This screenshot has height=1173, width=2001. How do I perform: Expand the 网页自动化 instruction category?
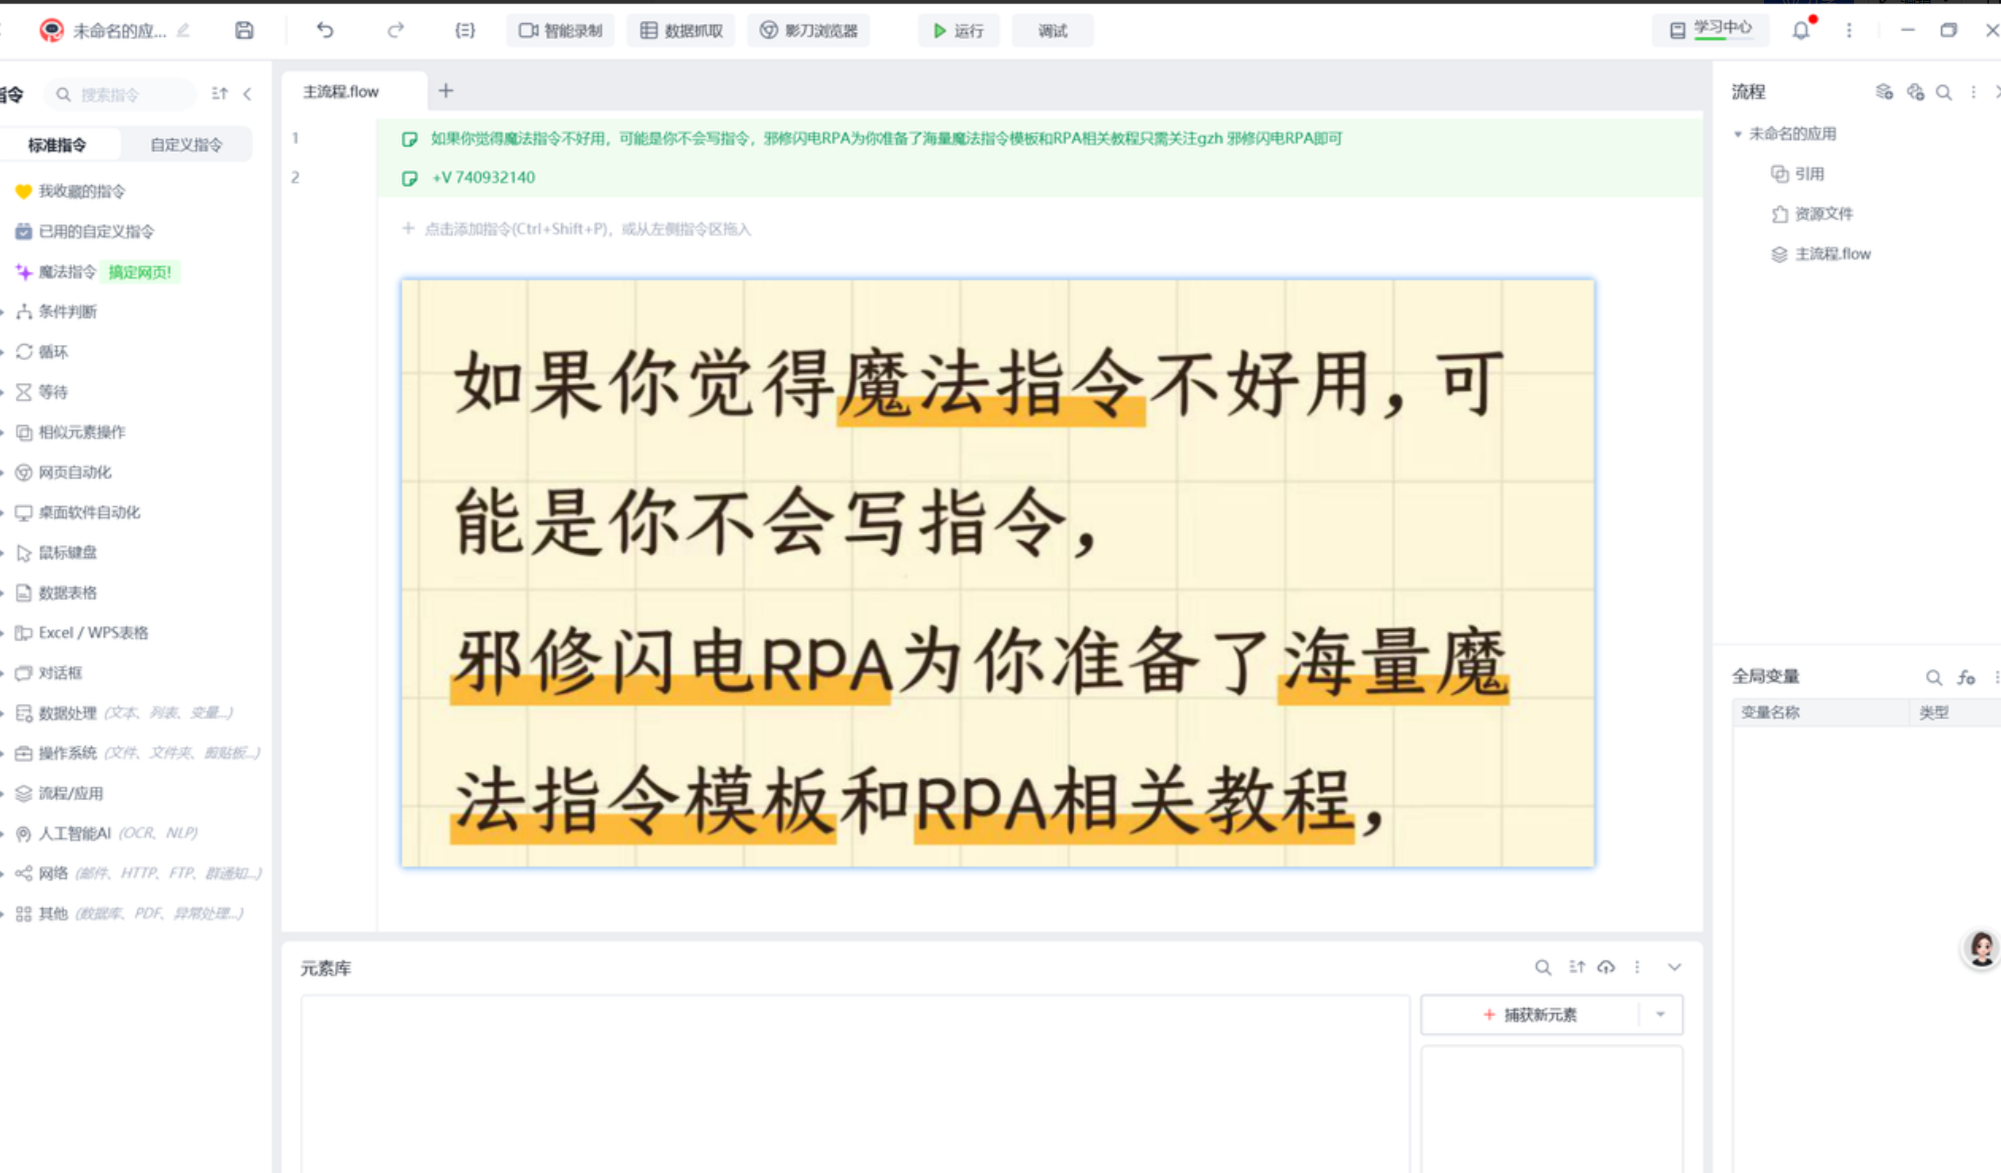click(x=74, y=472)
